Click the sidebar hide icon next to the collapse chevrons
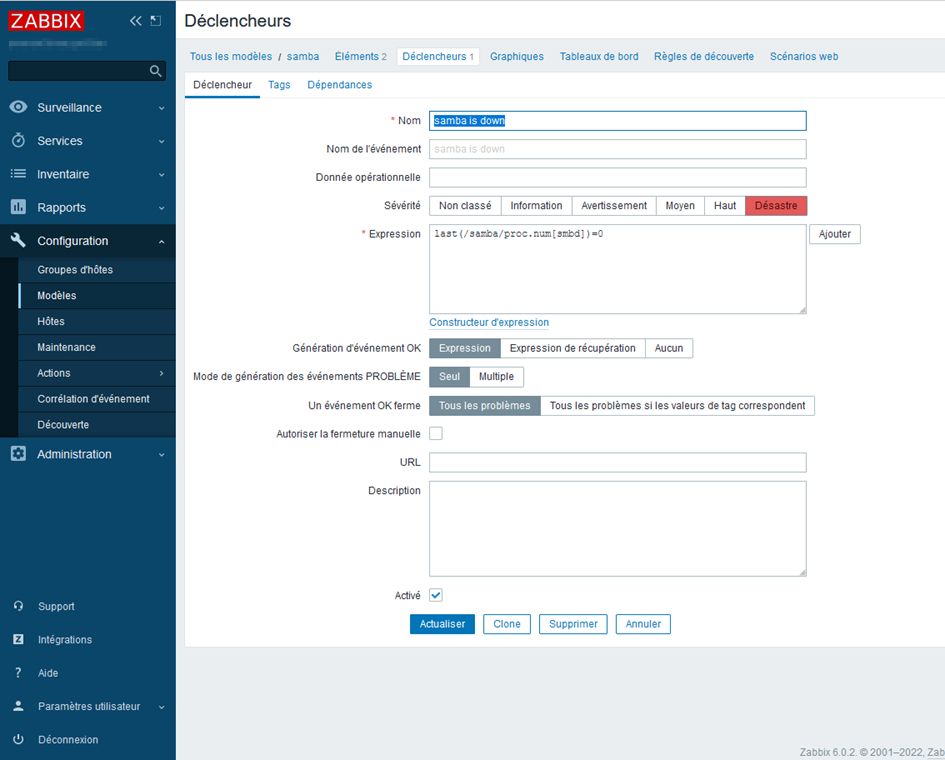This screenshot has width=945, height=760. 155,21
